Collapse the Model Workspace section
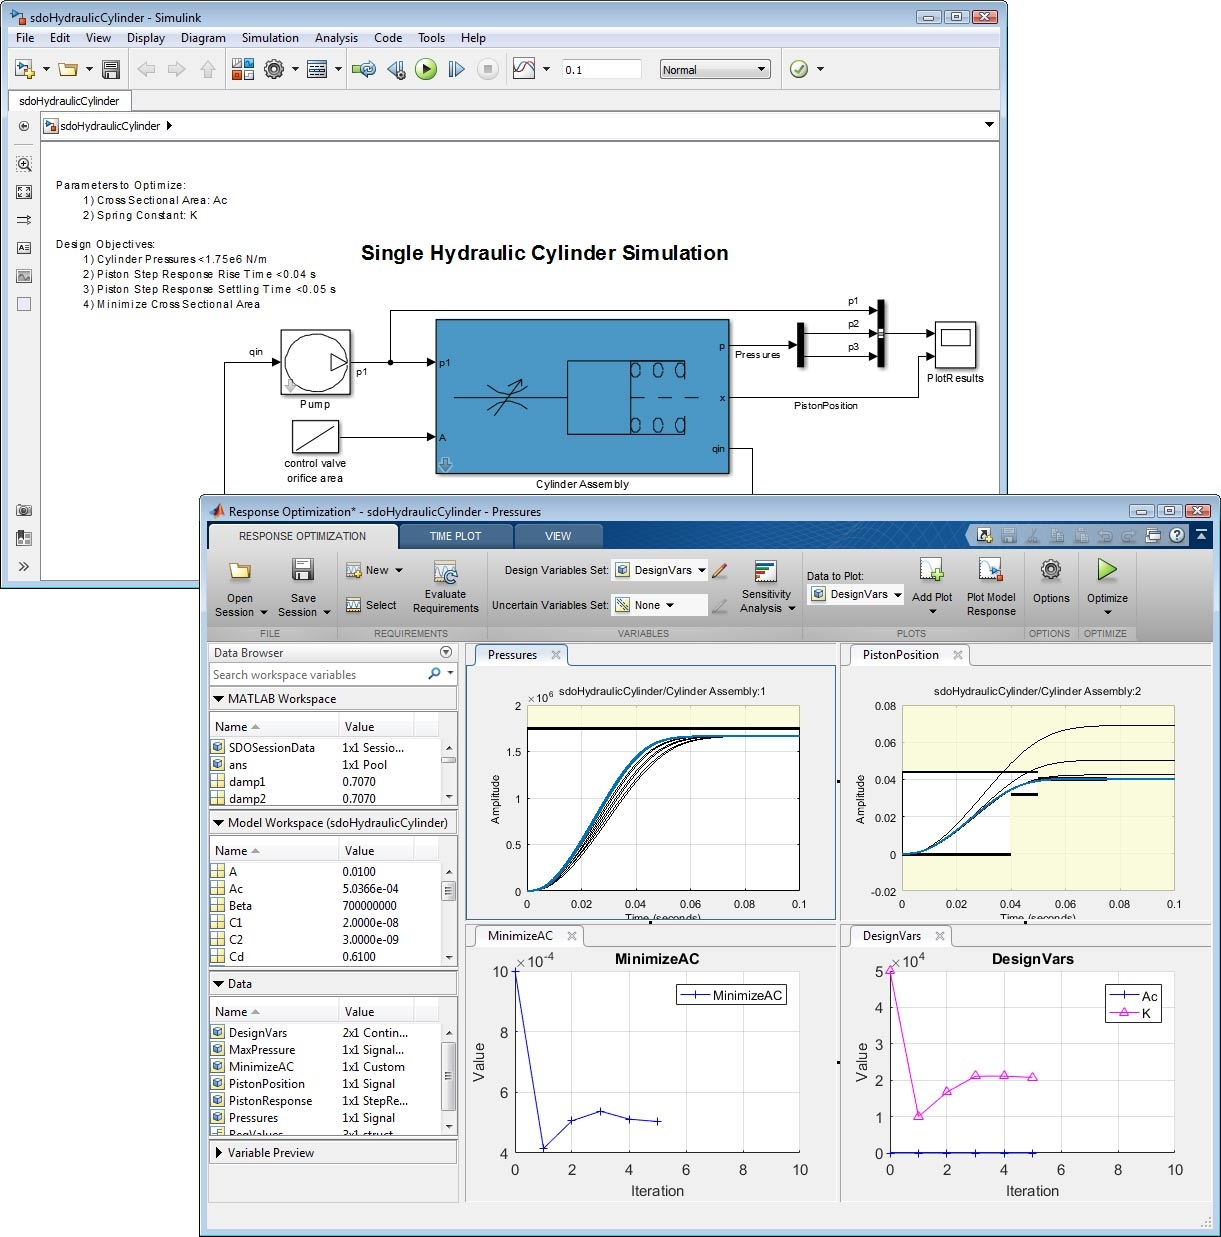The width and height of the screenshot is (1221, 1237). [219, 823]
